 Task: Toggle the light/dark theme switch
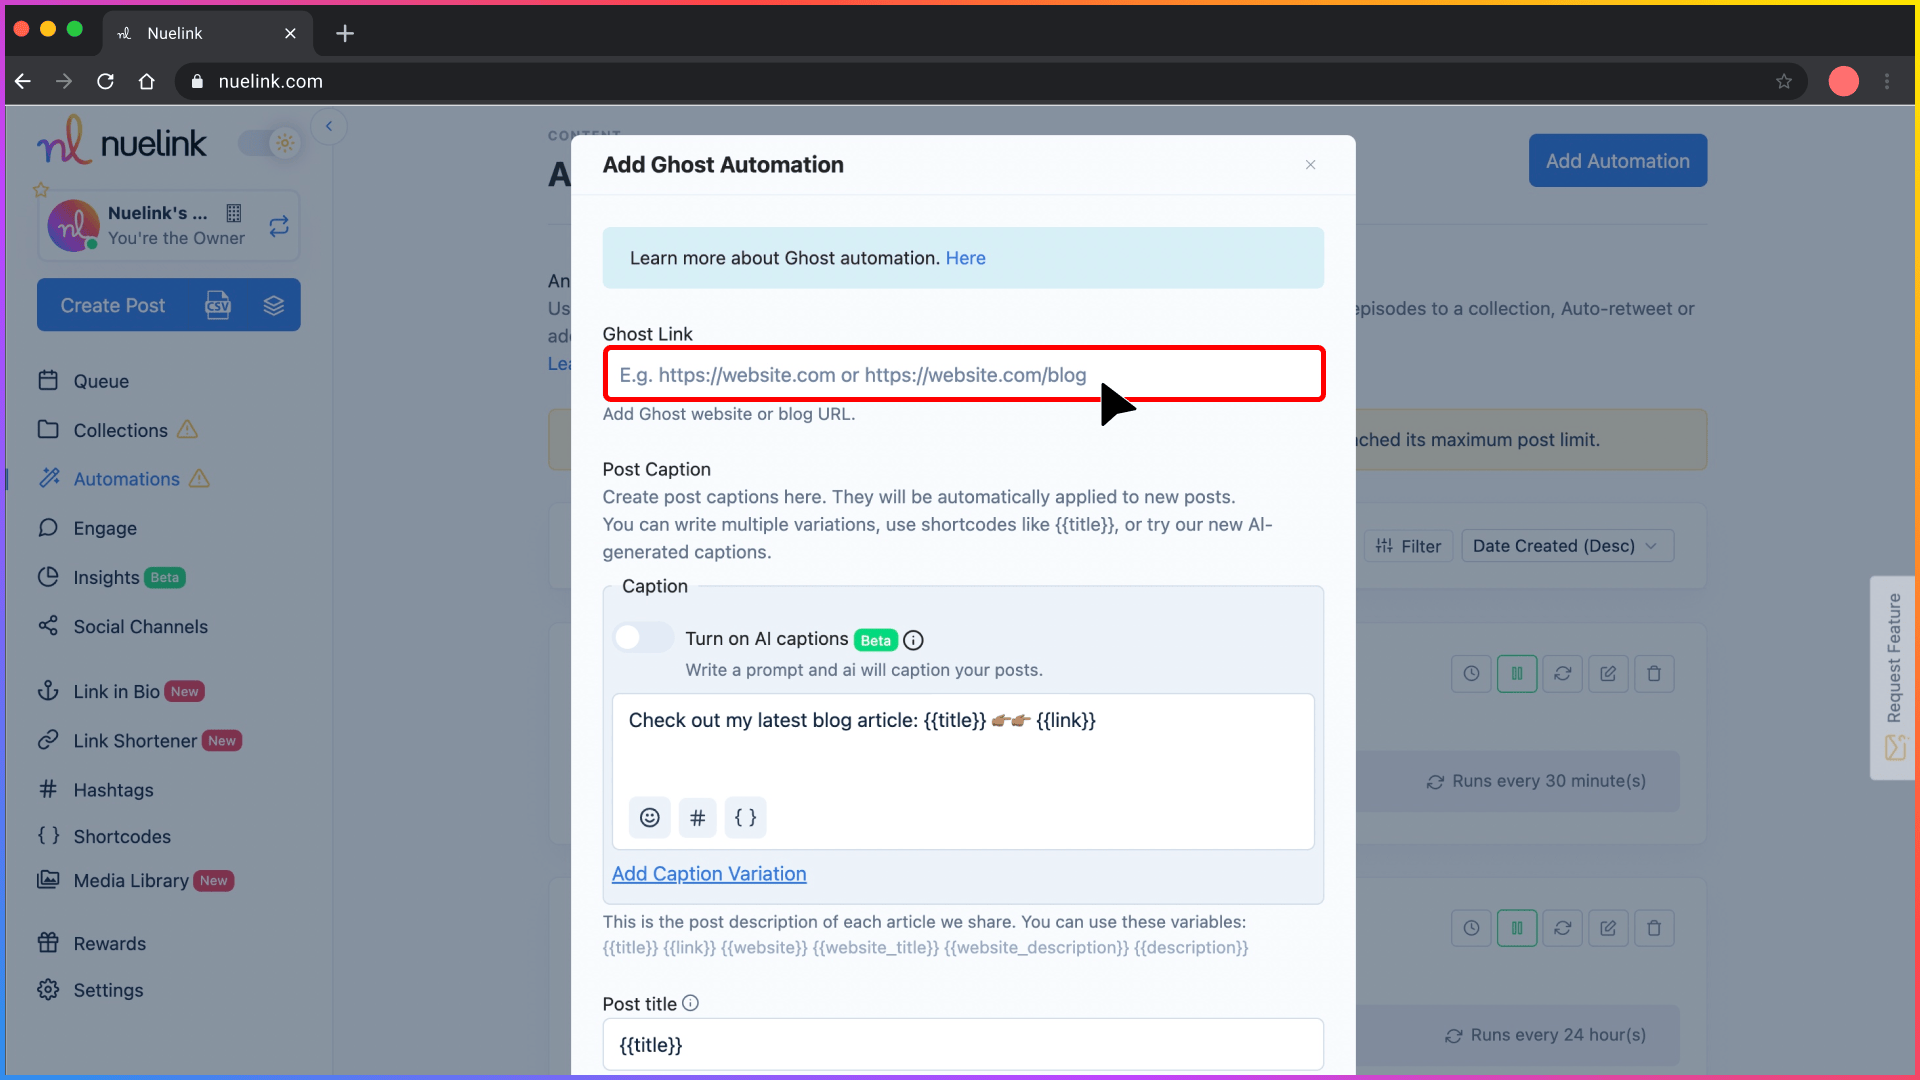tap(269, 143)
